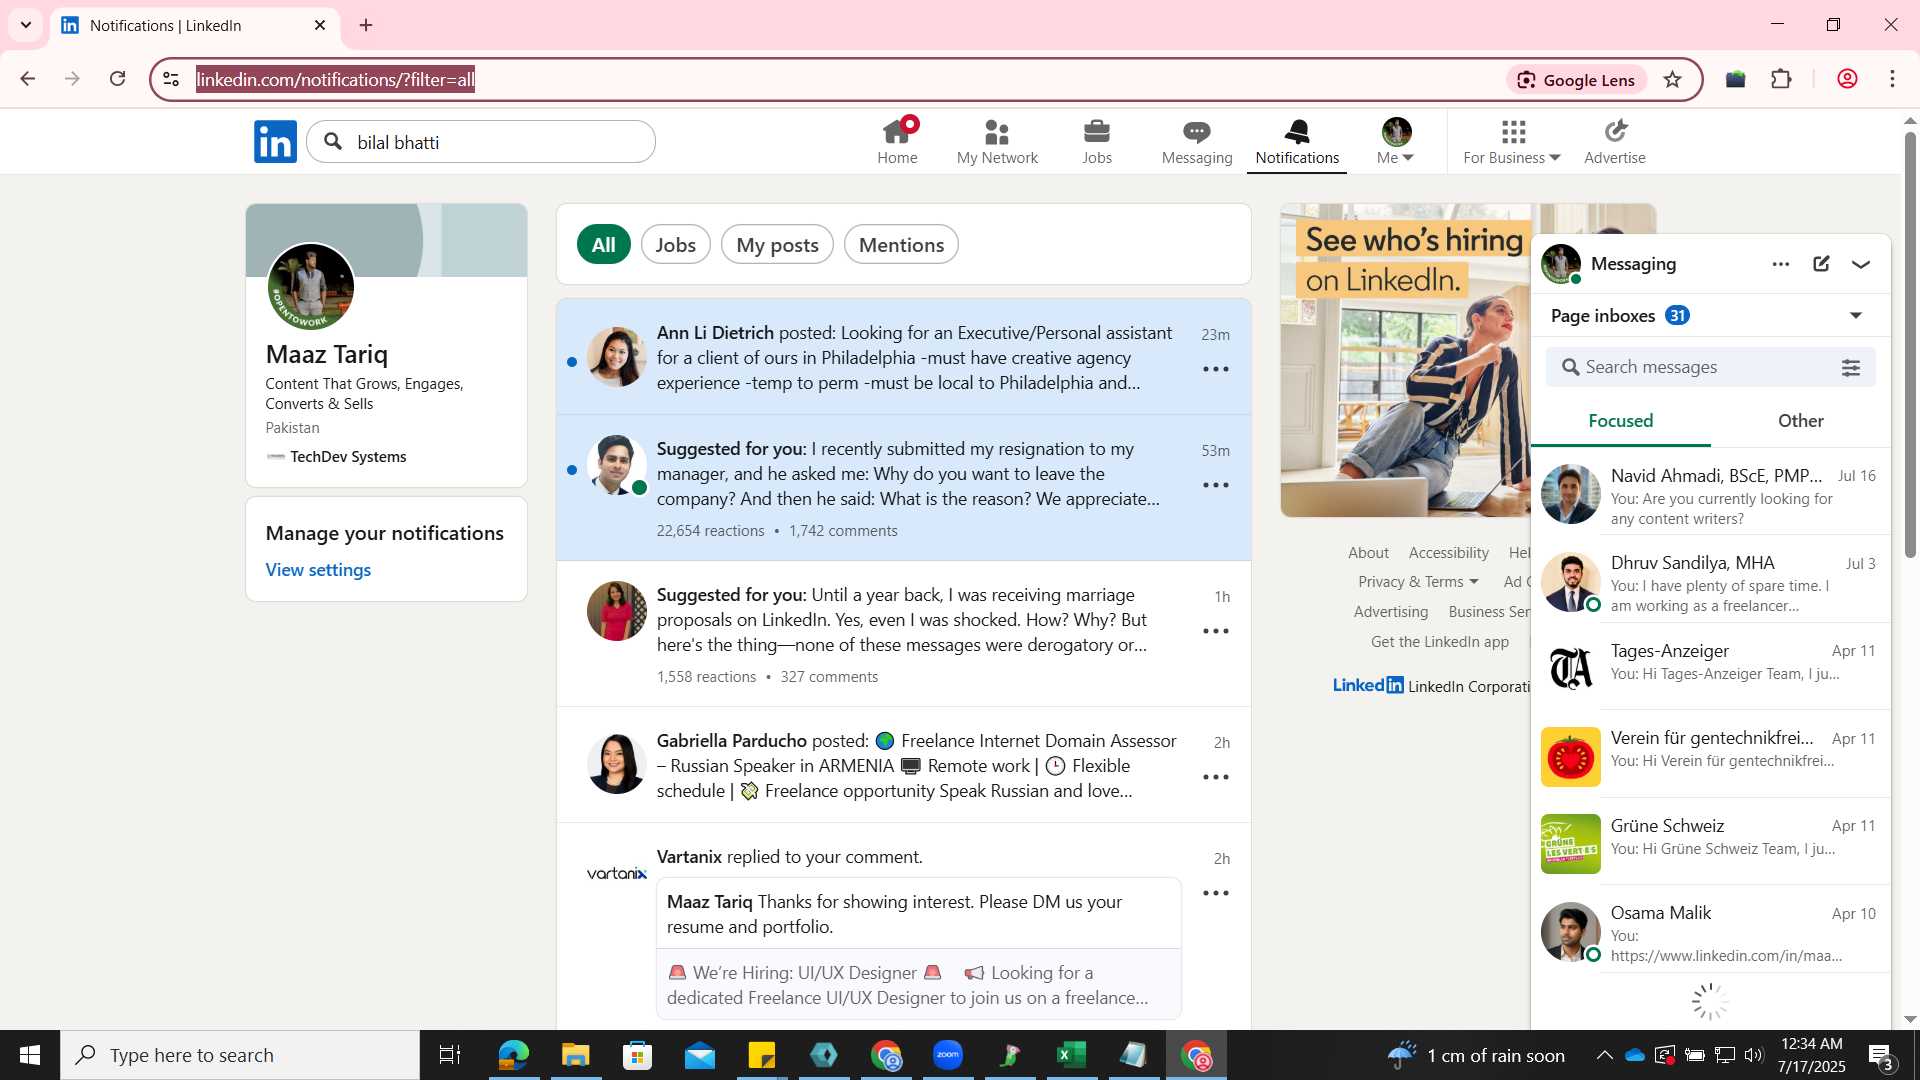The width and height of the screenshot is (1920, 1080).
Task: Open options for marriage proposals suggested post
Action: (x=1216, y=631)
